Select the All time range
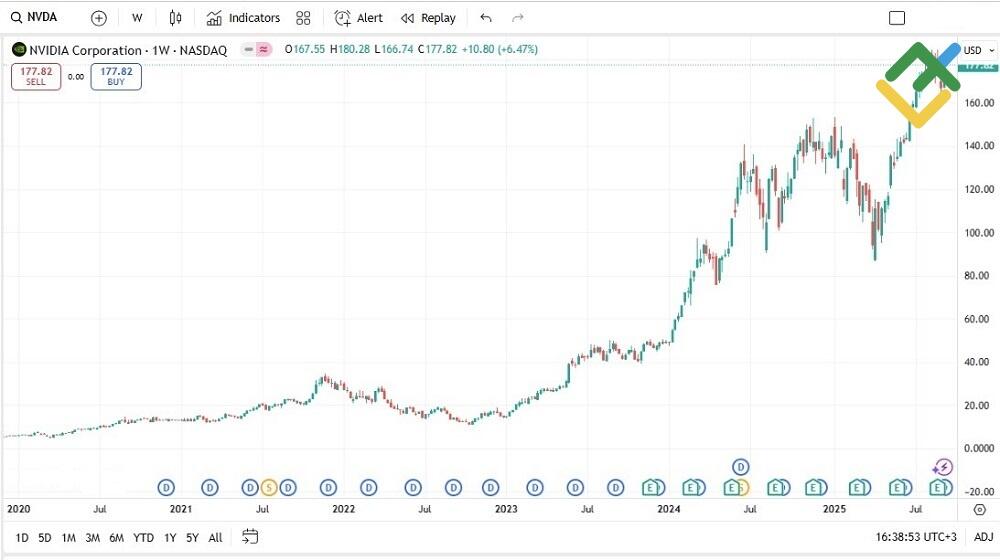1000x560 pixels. [216, 538]
